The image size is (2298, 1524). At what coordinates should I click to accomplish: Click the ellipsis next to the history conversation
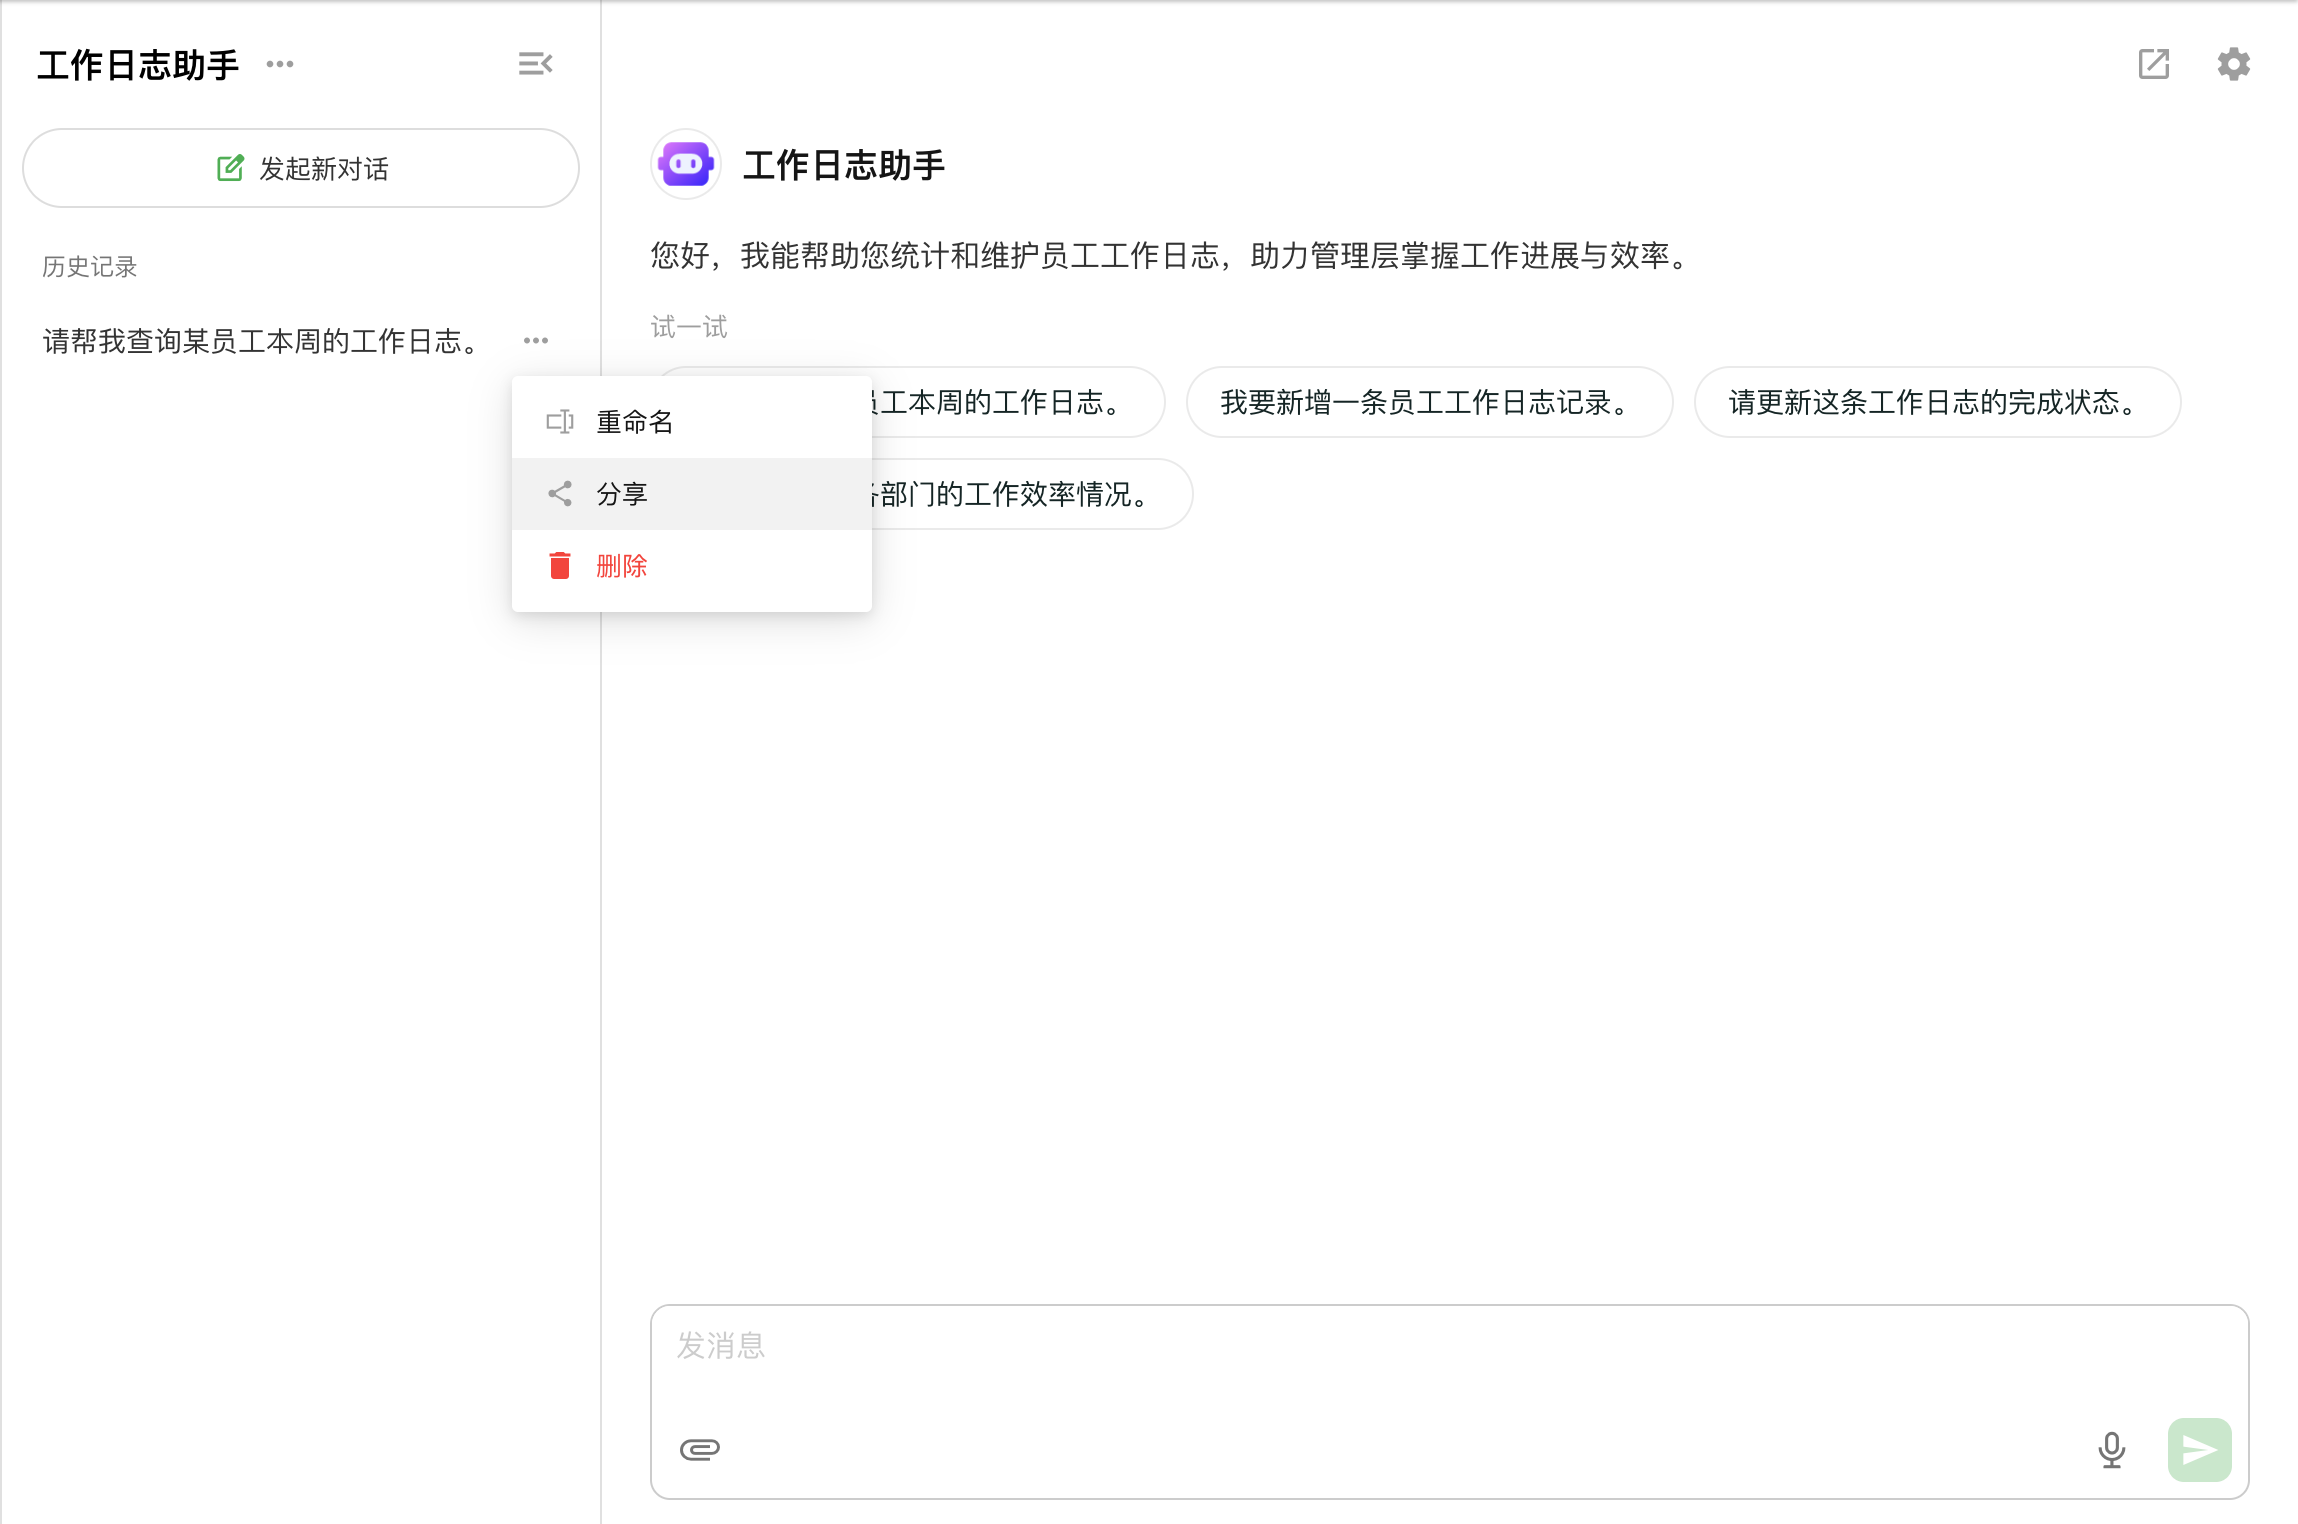click(x=536, y=341)
